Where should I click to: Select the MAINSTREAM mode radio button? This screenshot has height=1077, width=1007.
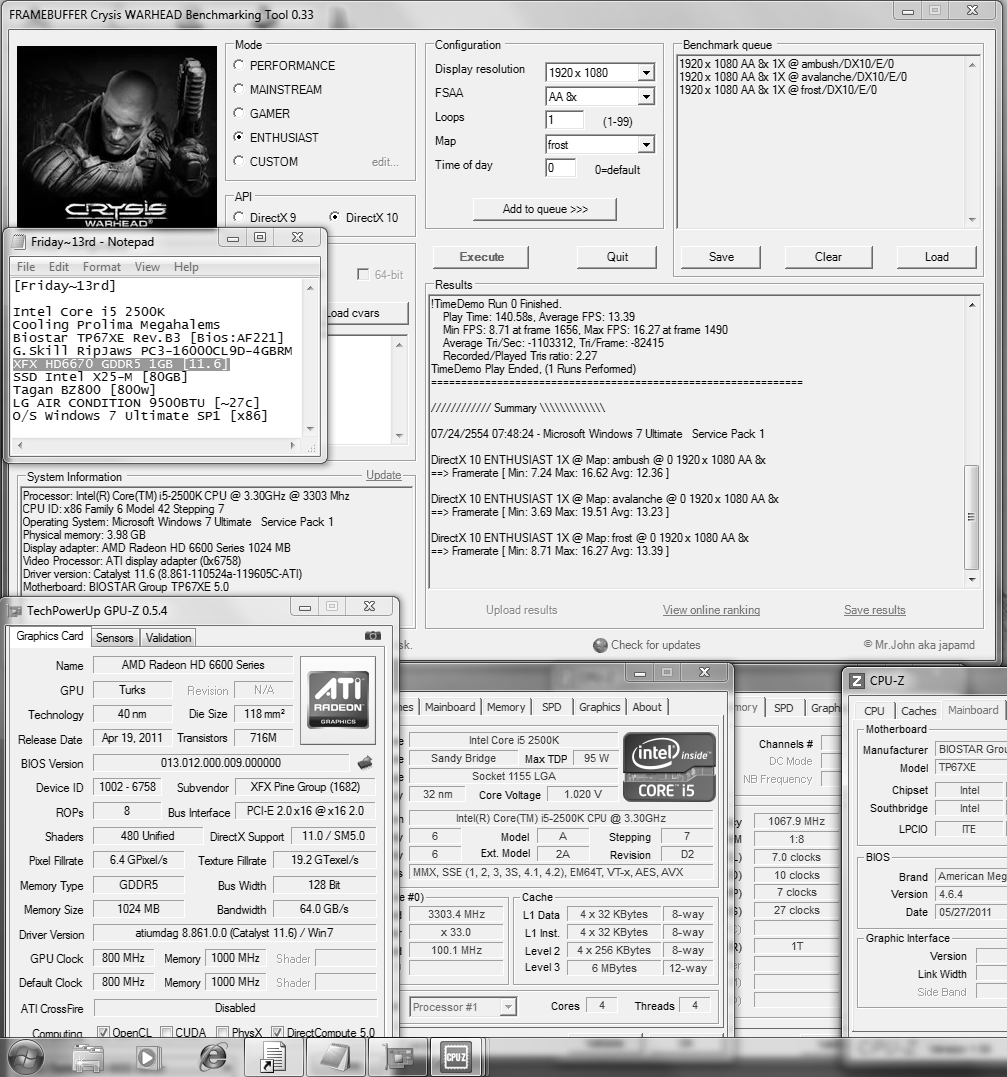coord(238,89)
